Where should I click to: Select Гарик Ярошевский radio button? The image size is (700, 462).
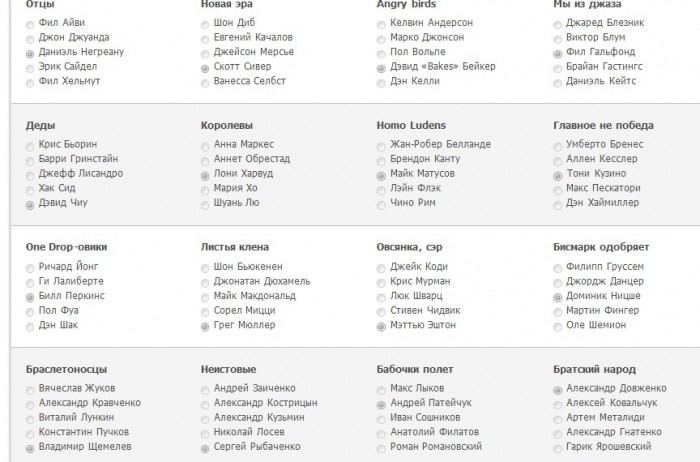click(557, 447)
